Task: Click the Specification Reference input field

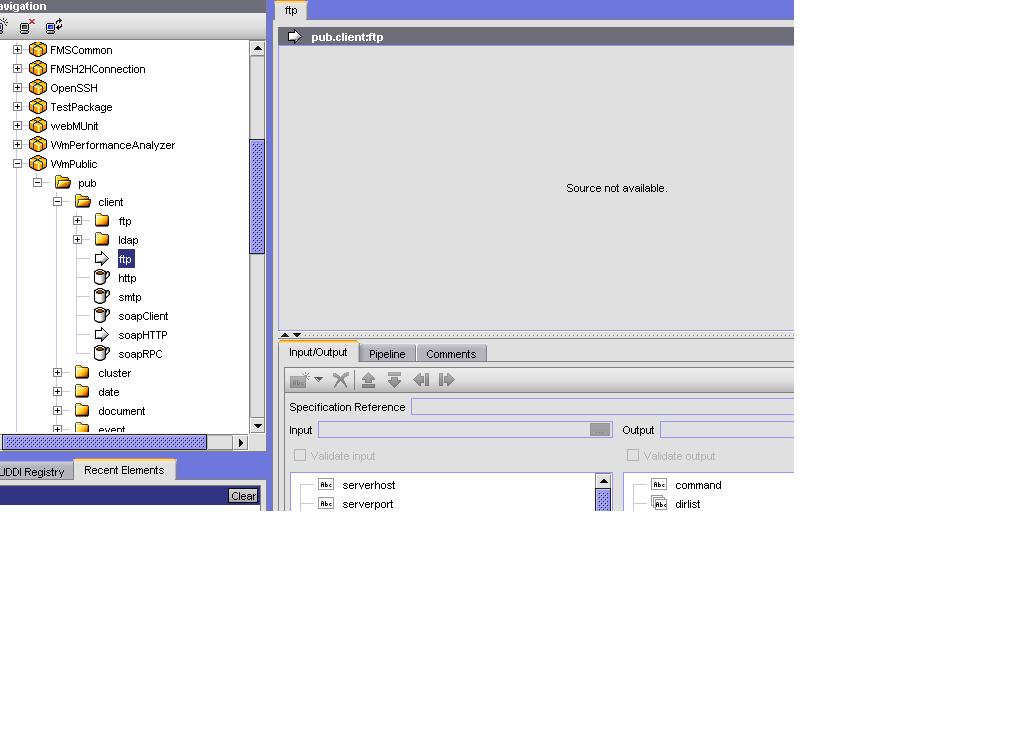Action: [x=602, y=406]
